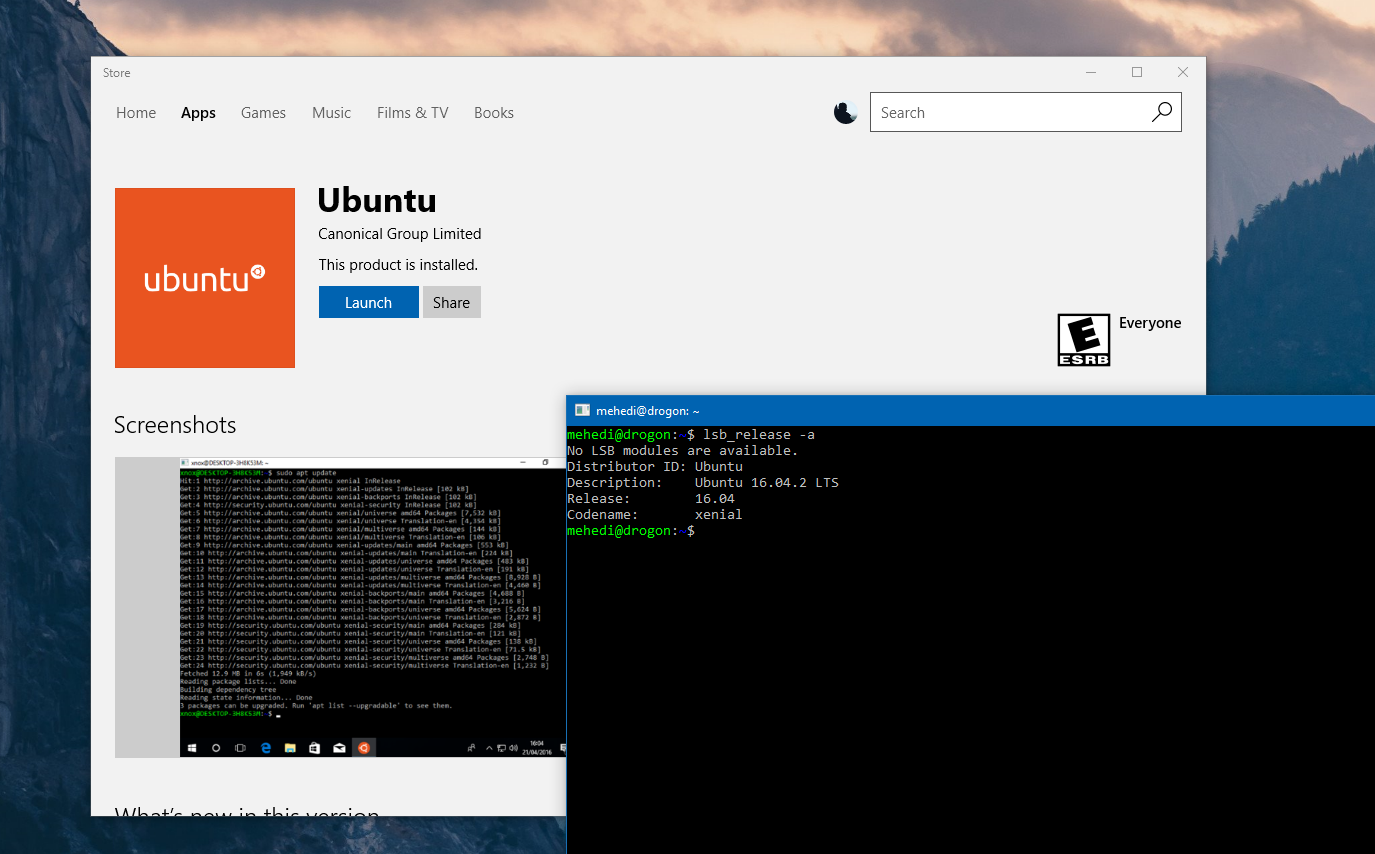This screenshot has height=854, width=1375.
Task: Click Canonical Group Limited publisher name
Action: [x=399, y=234]
